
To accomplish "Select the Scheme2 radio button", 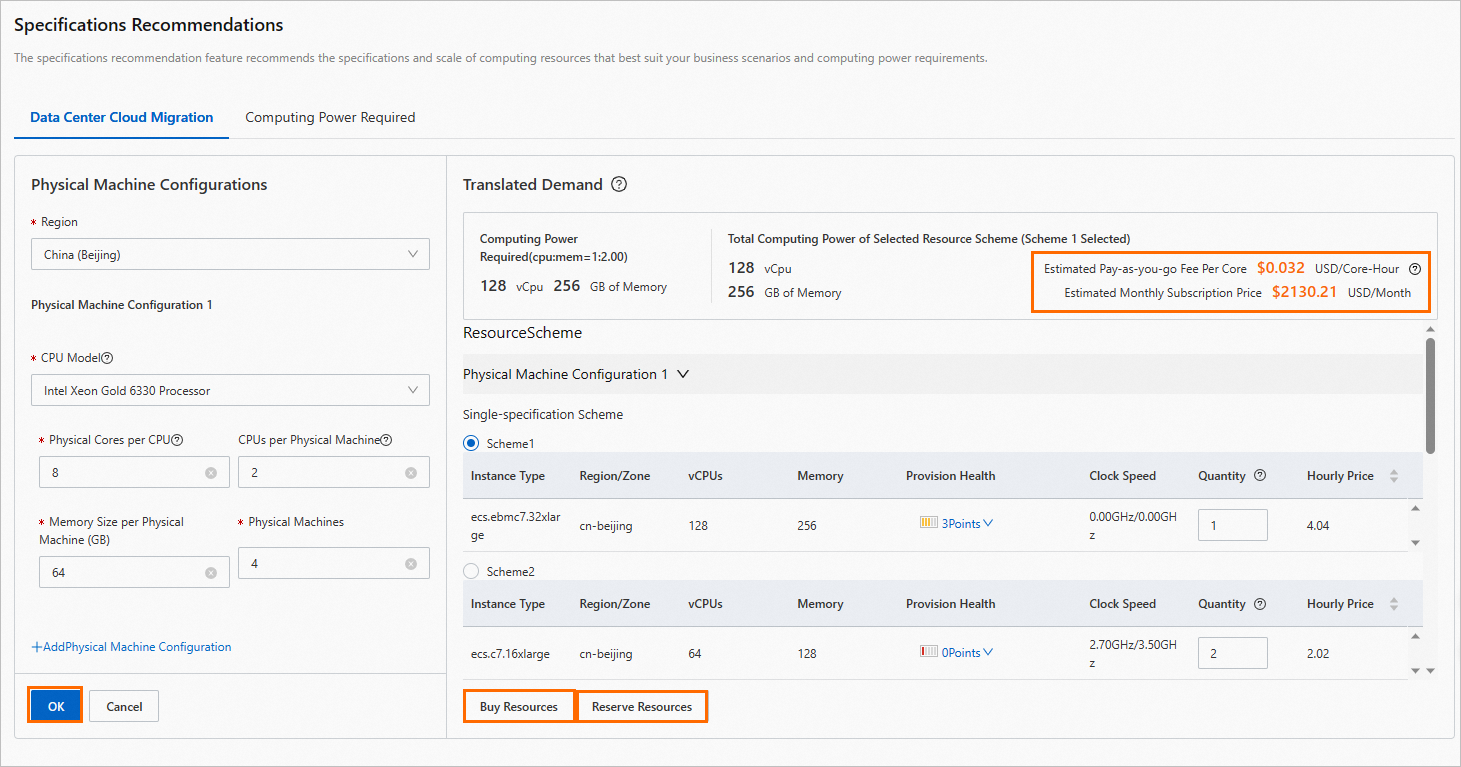I will coord(472,571).
